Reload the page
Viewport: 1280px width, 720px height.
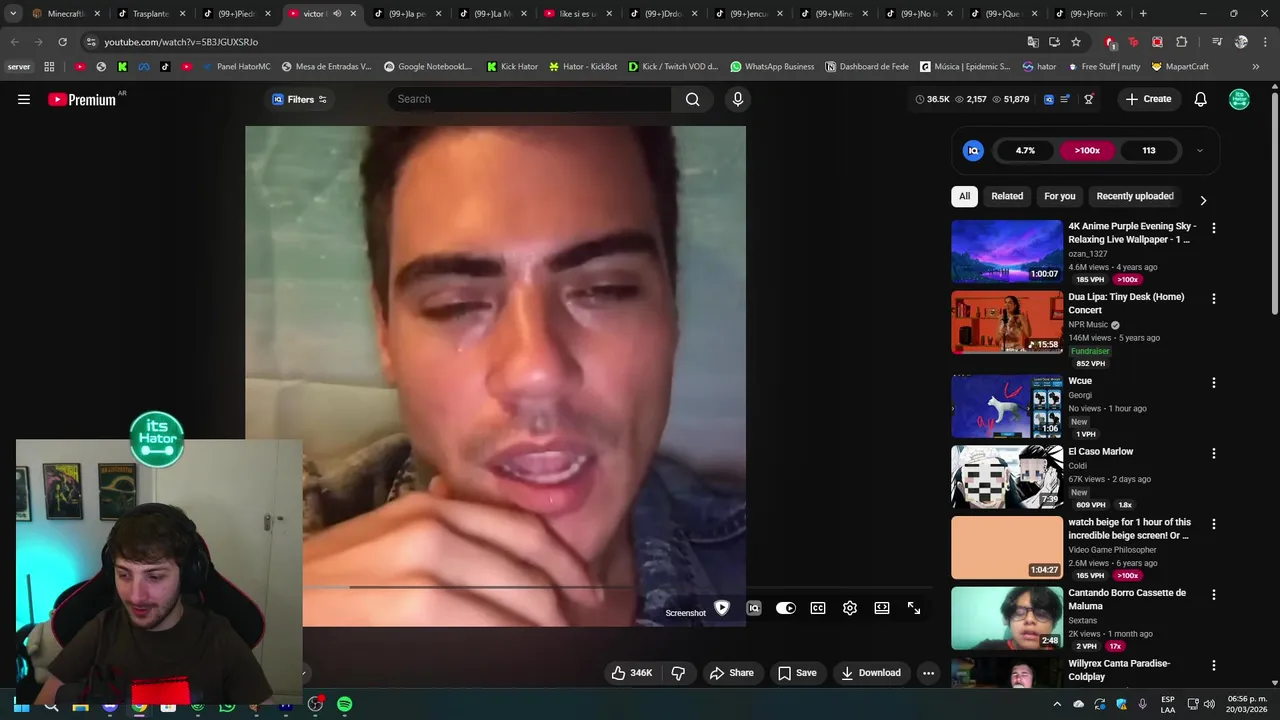62,42
